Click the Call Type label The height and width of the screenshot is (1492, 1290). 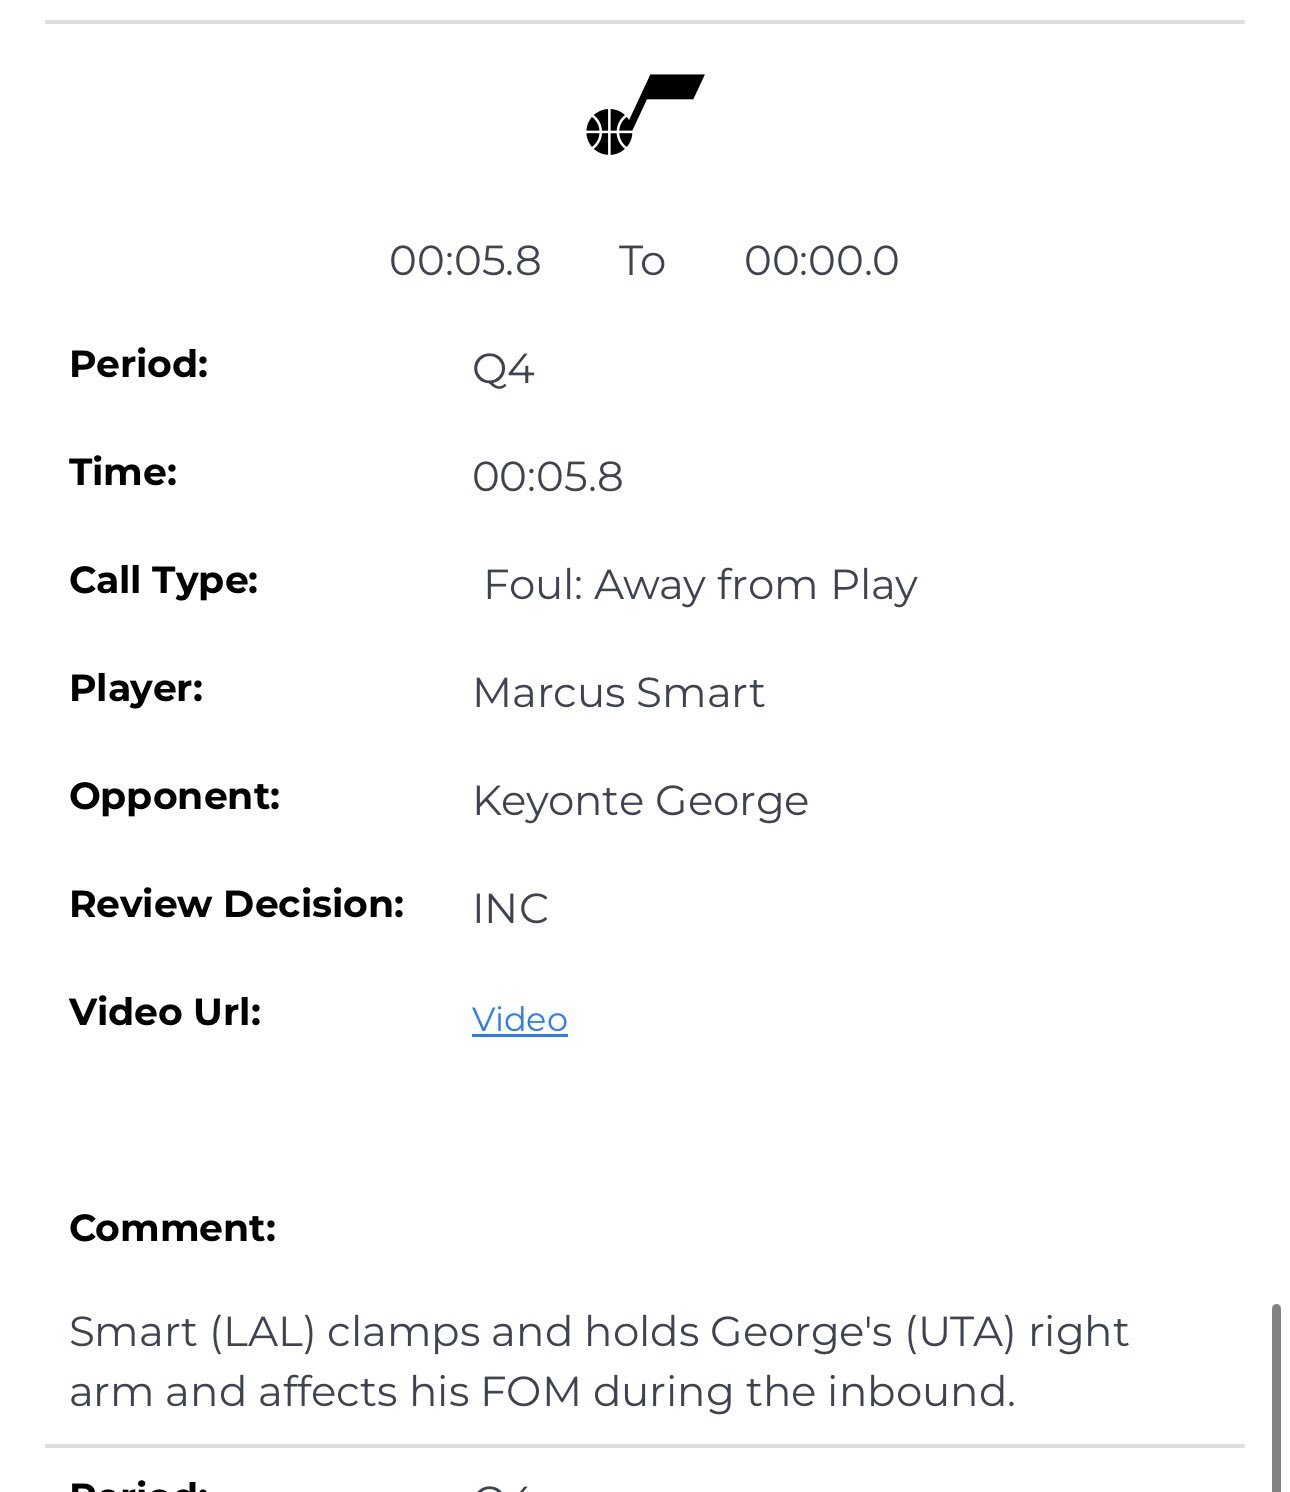164,580
